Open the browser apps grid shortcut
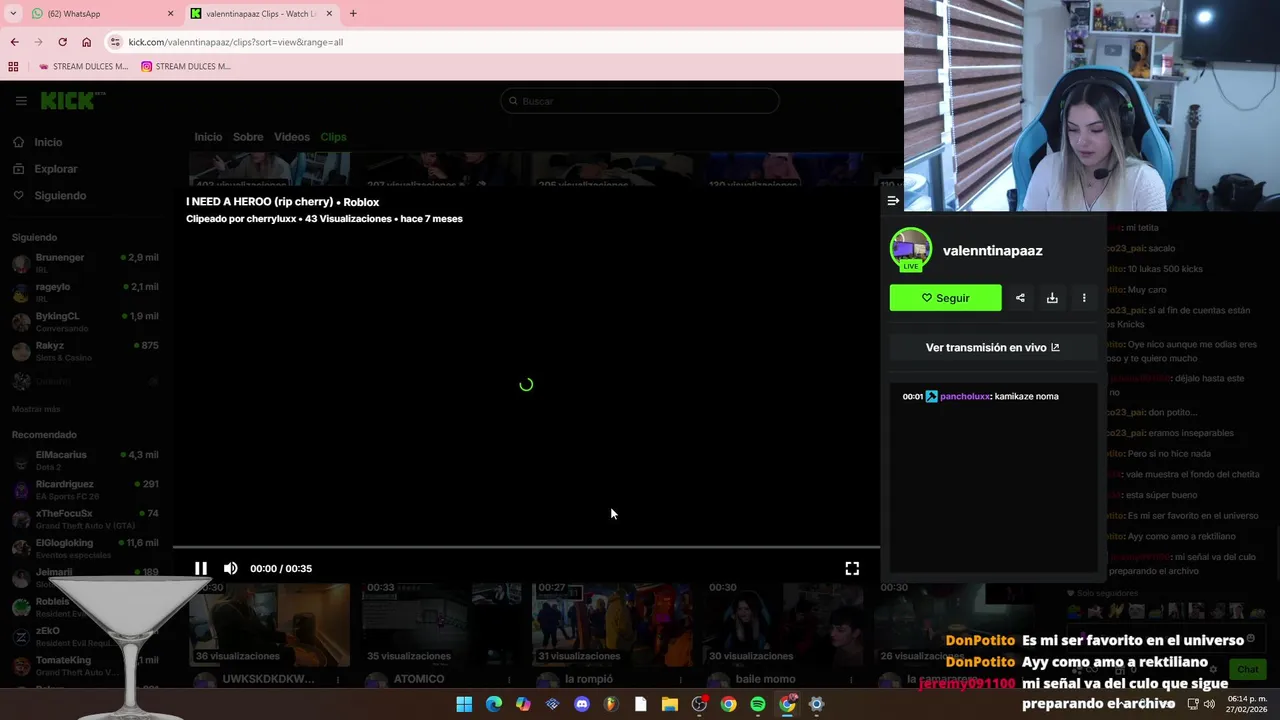This screenshot has width=1280, height=720. 13,67
